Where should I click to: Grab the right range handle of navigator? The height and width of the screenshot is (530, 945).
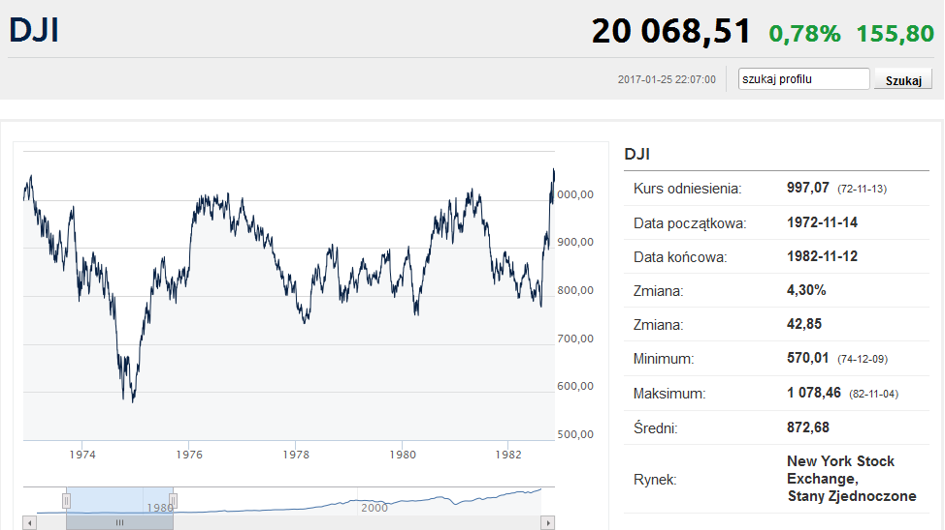173,500
